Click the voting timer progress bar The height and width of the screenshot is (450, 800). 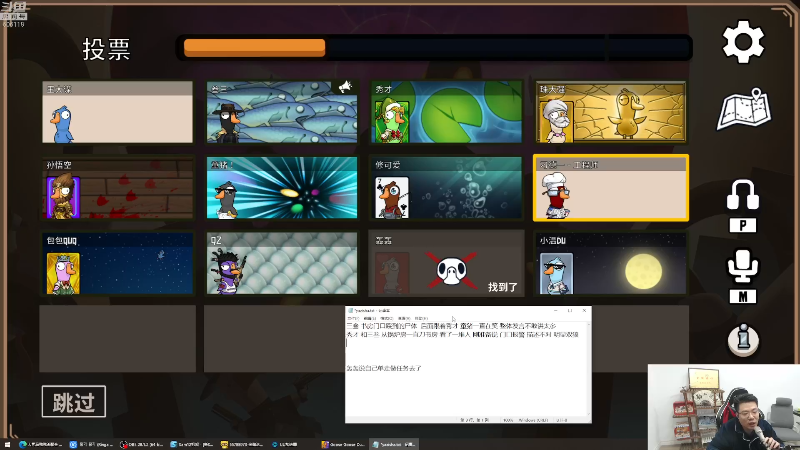point(434,47)
